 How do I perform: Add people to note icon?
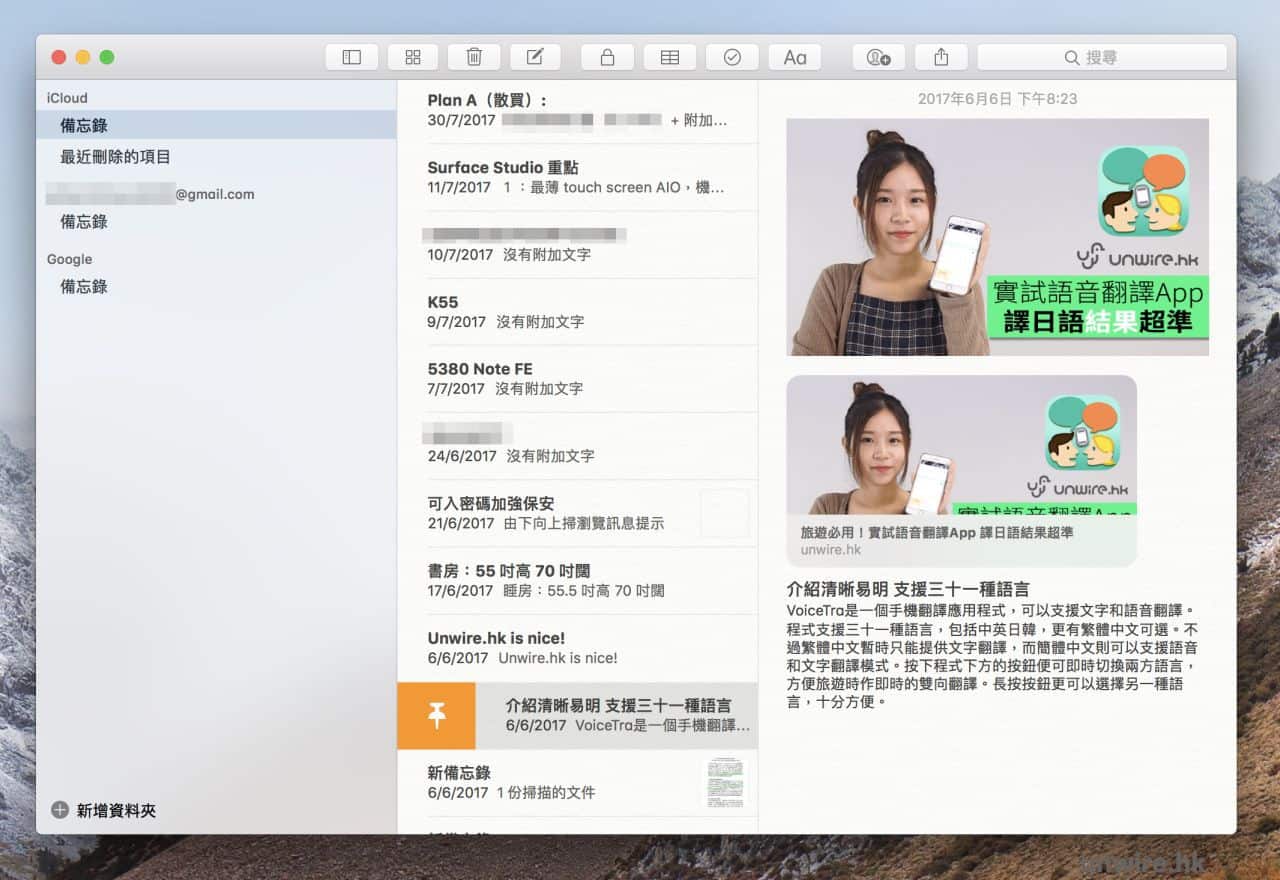[878, 58]
